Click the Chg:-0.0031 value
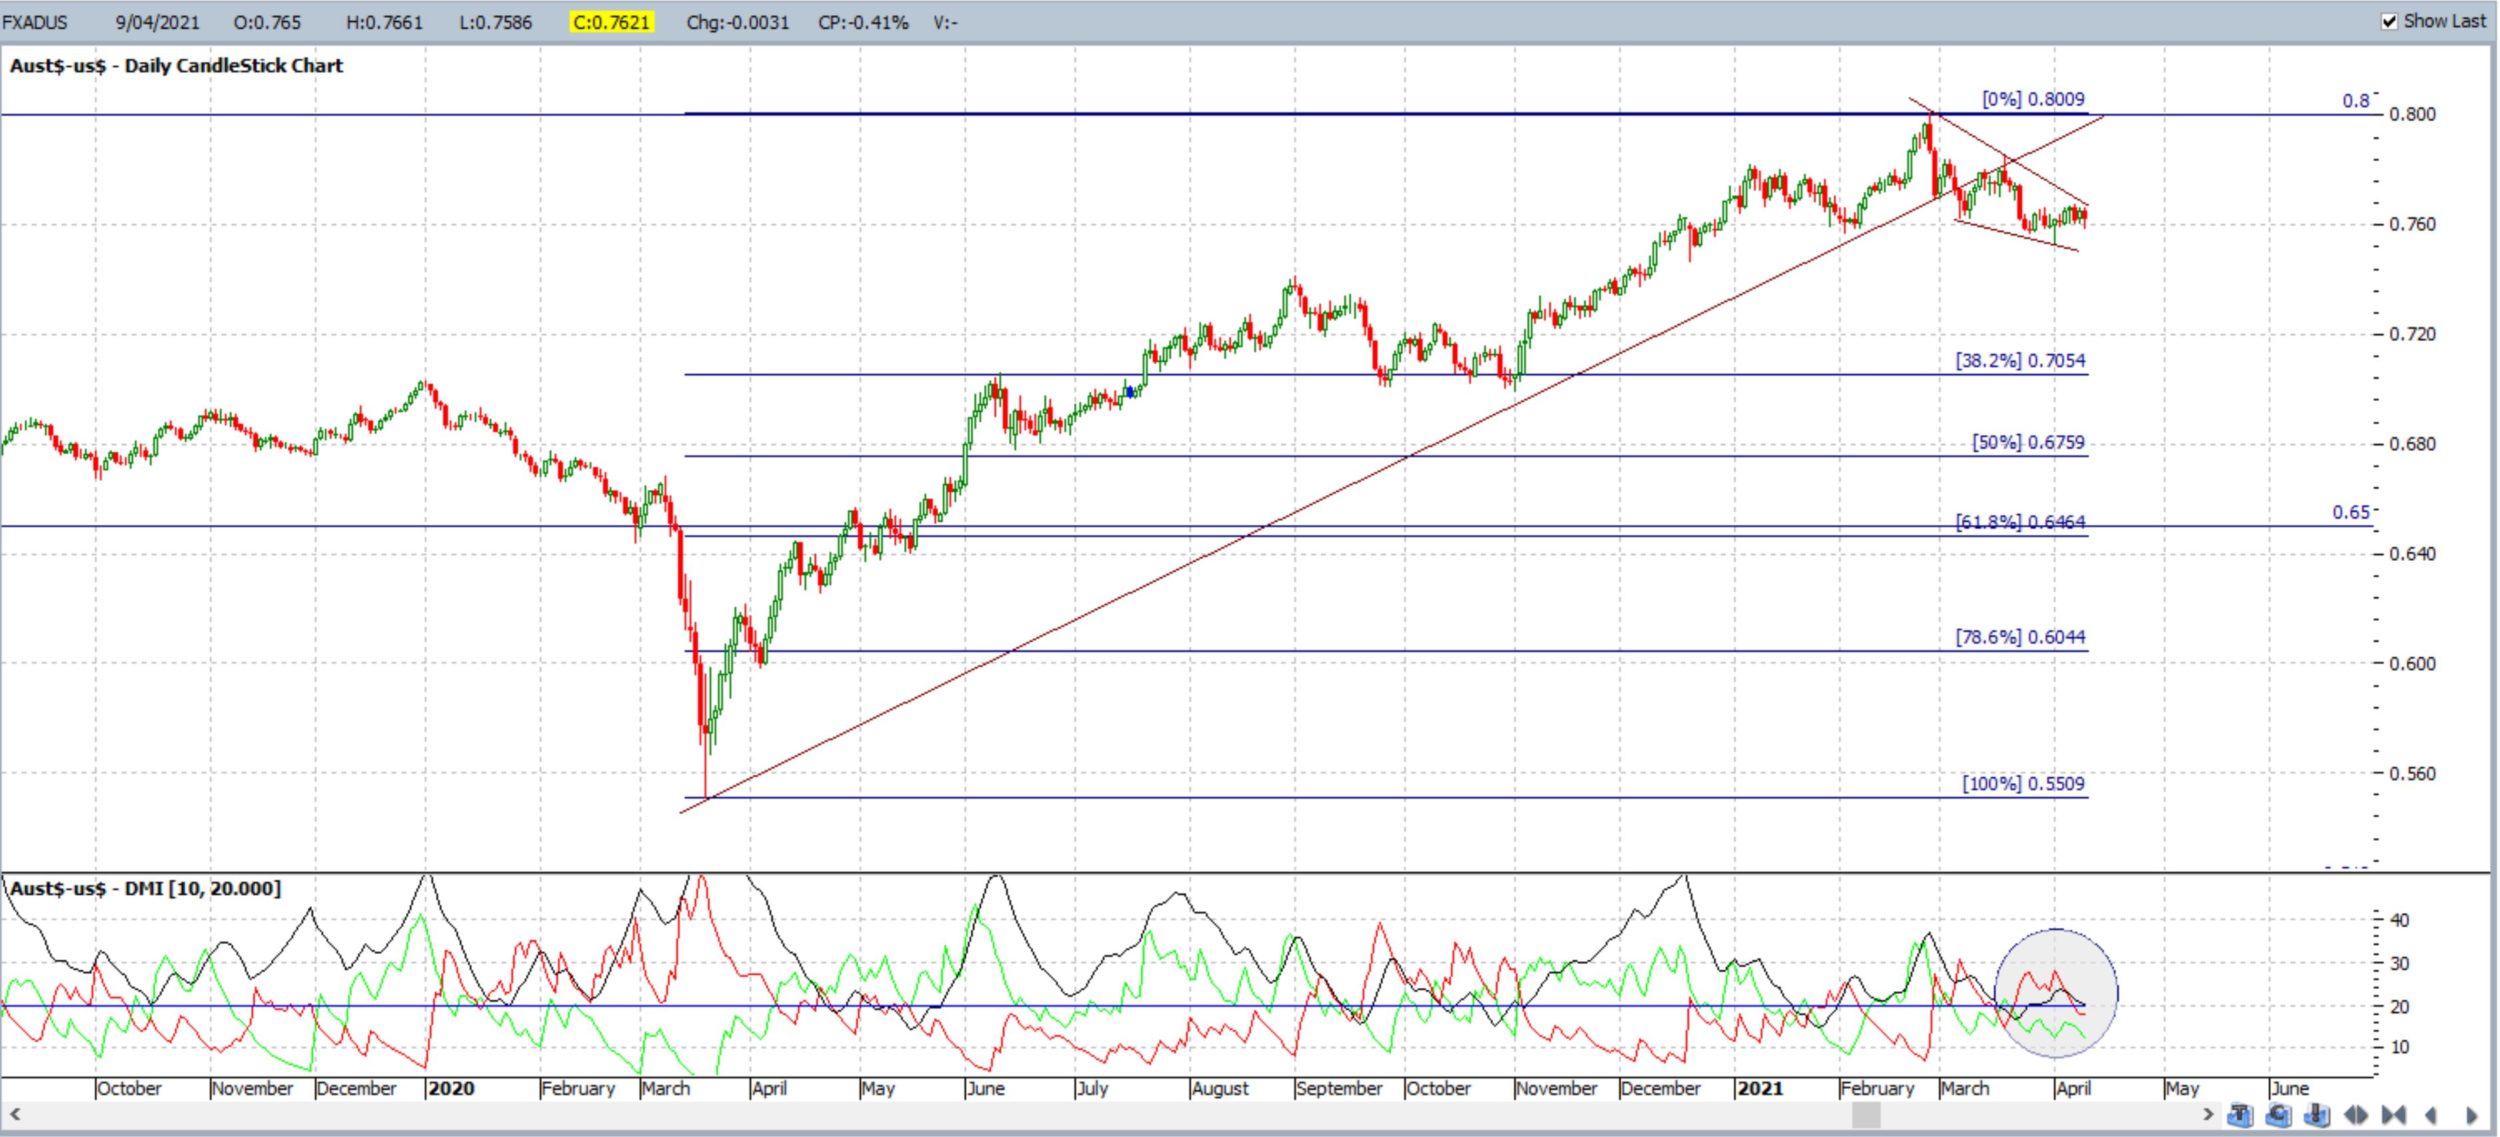Image resolution: width=2500 pixels, height=1137 pixels. [x=738, y=22]
